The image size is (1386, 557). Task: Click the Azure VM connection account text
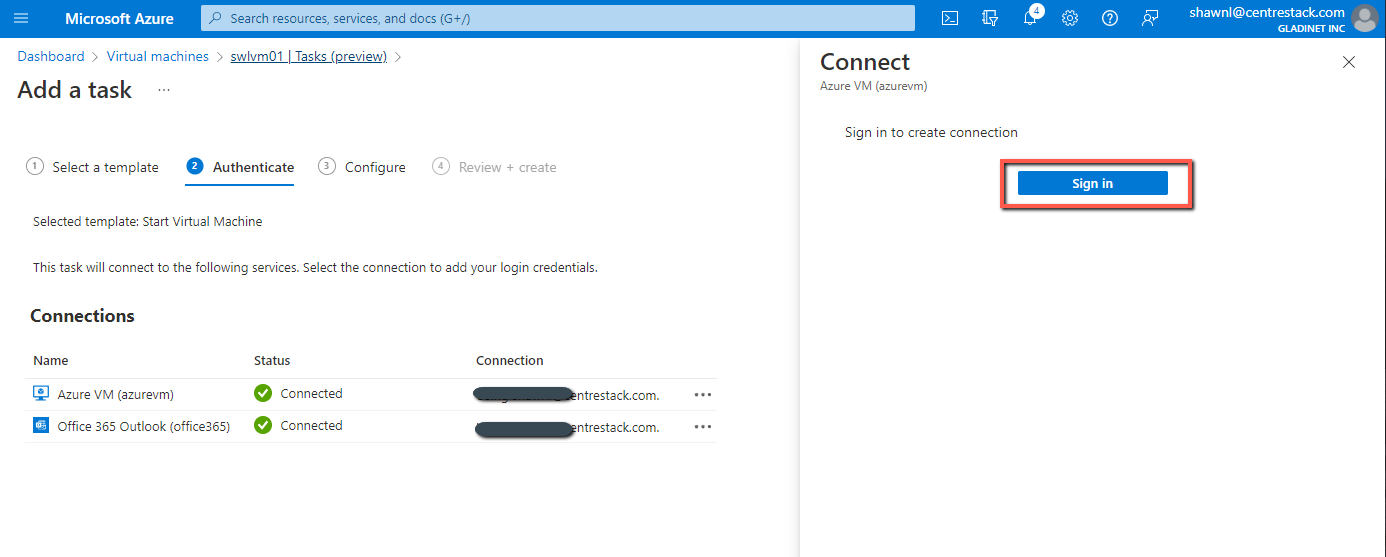pyautogui.click(x=568, y=394)
